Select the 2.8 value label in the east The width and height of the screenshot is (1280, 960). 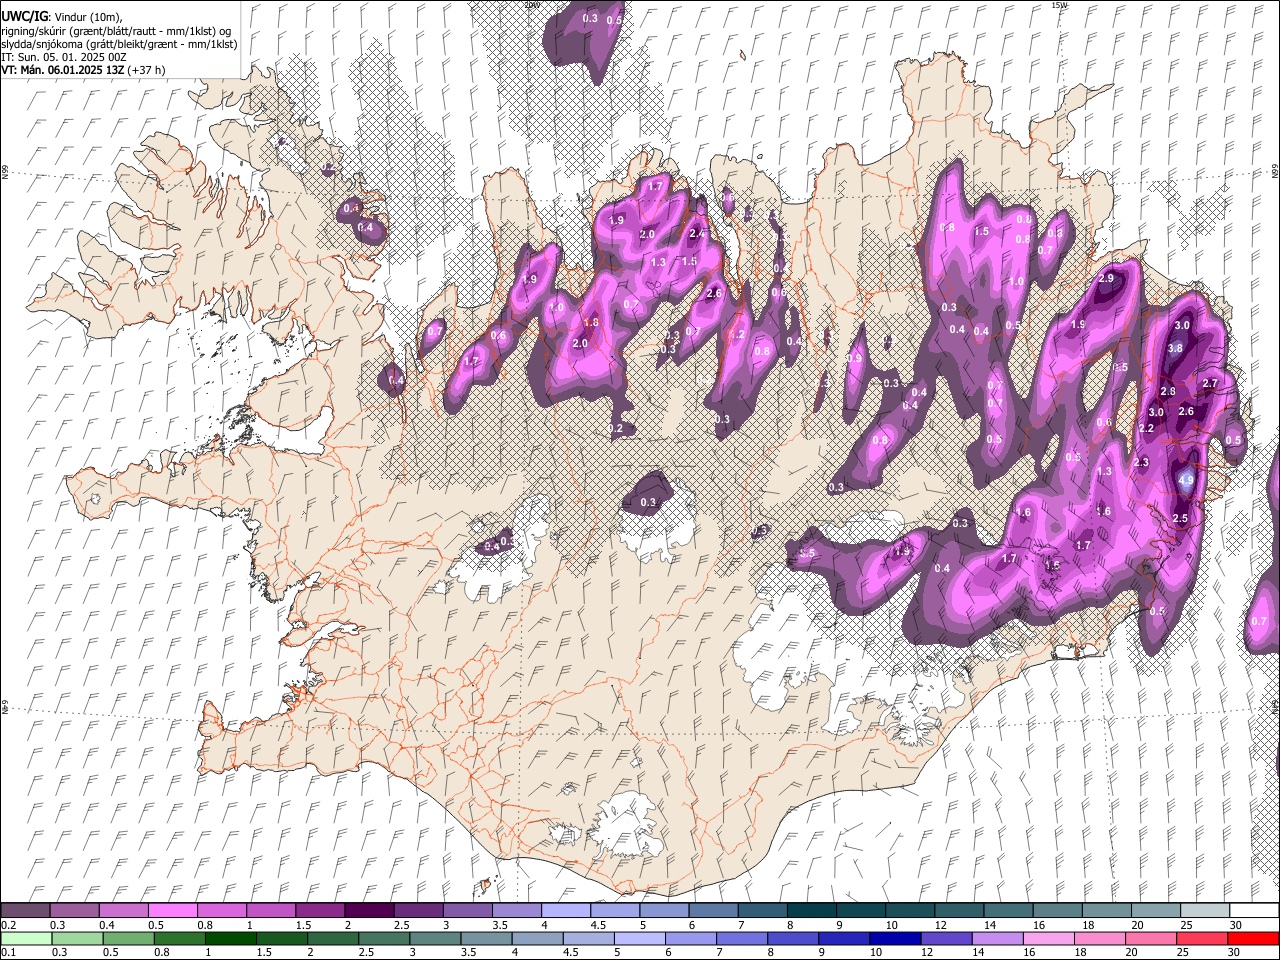1168,391
